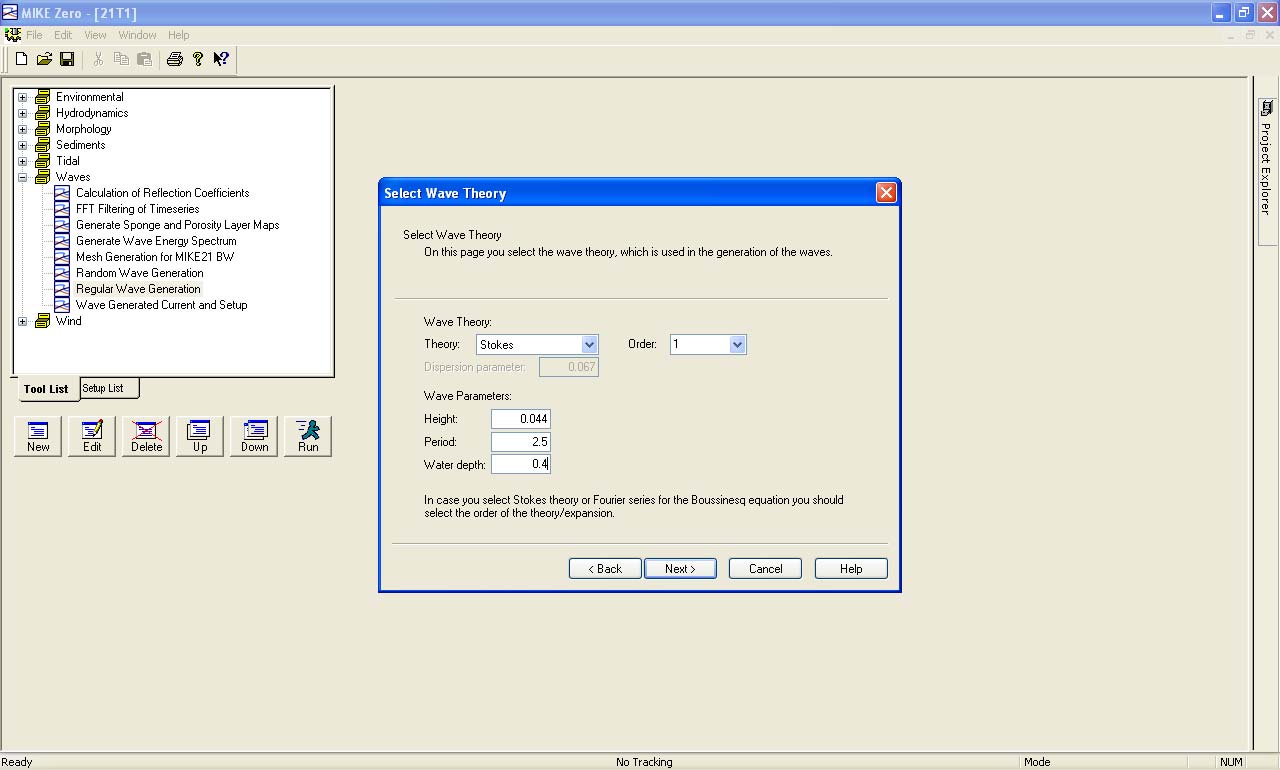The height and width of the screenshot is (770, 1280).
Task: Click the Next button in wizard
Action: coord(680,568)
